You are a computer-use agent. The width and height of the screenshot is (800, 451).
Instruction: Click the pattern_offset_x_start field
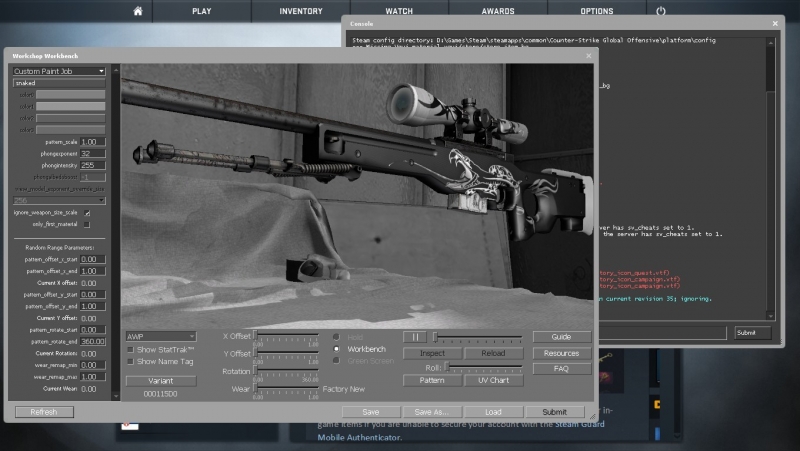tap(93, 259)
